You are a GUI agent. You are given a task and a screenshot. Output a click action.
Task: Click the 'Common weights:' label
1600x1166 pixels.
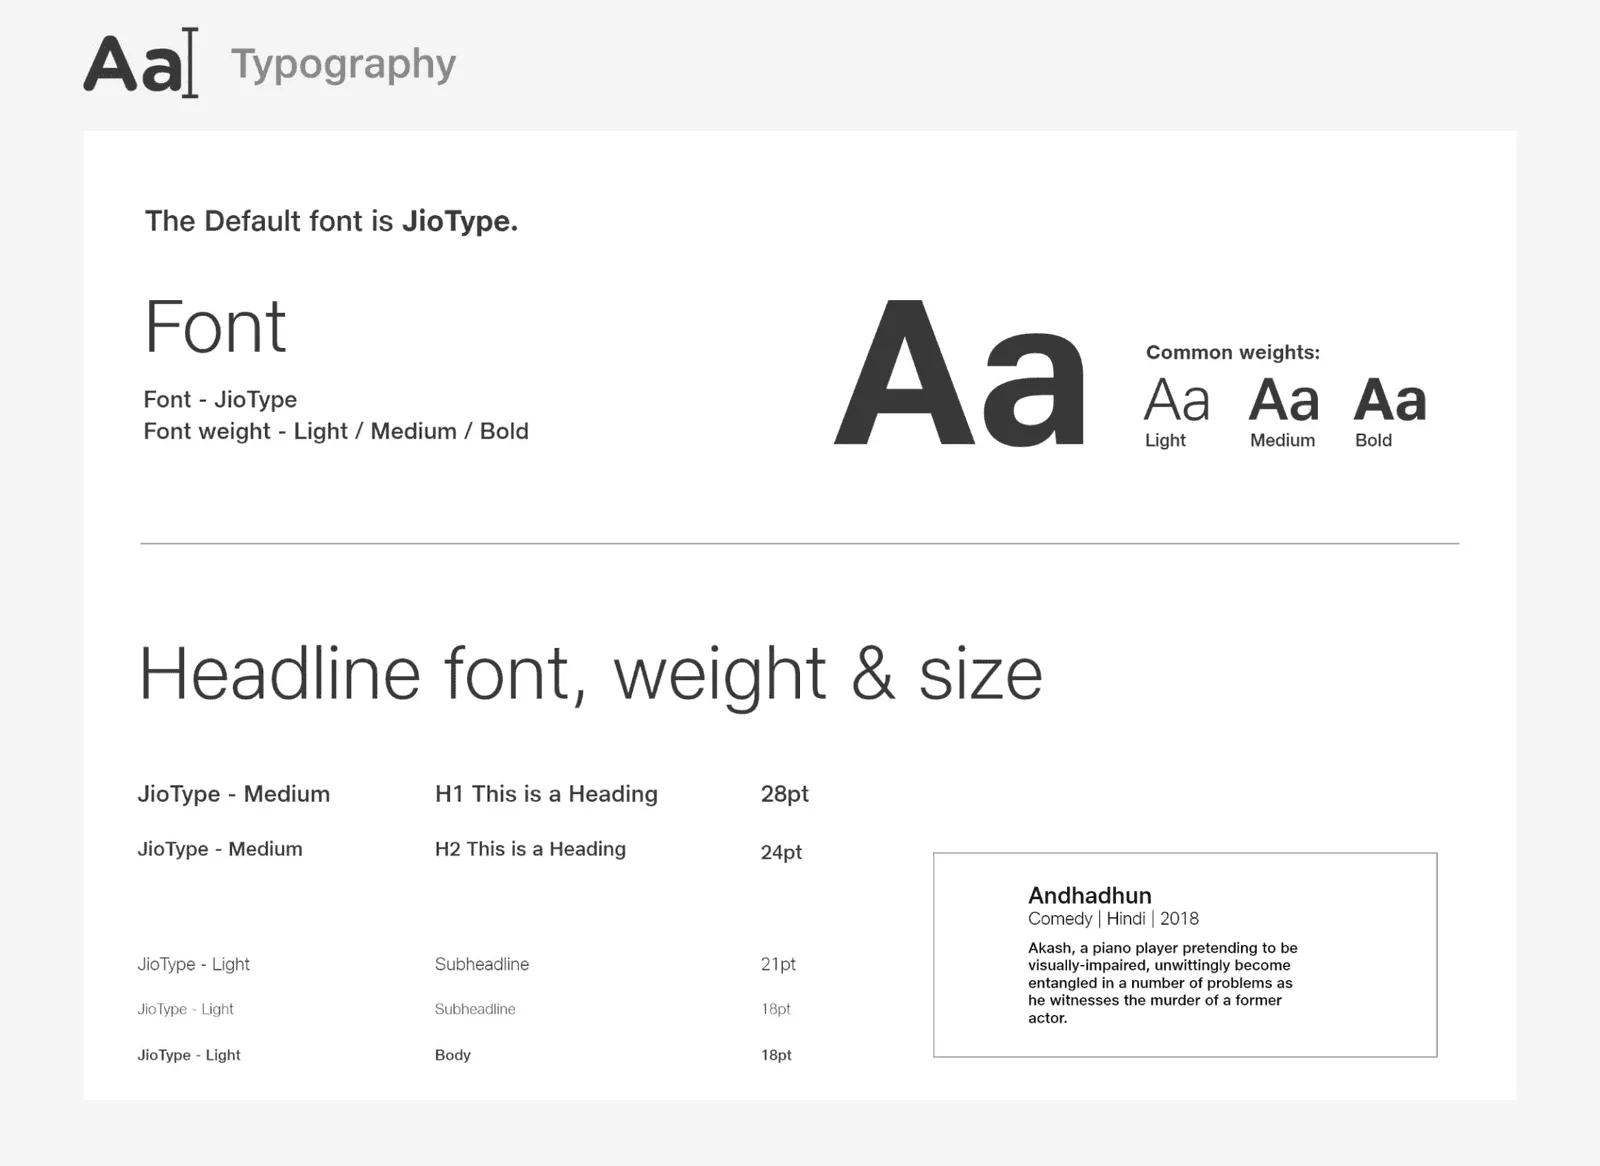click(x=1232, y=352)
